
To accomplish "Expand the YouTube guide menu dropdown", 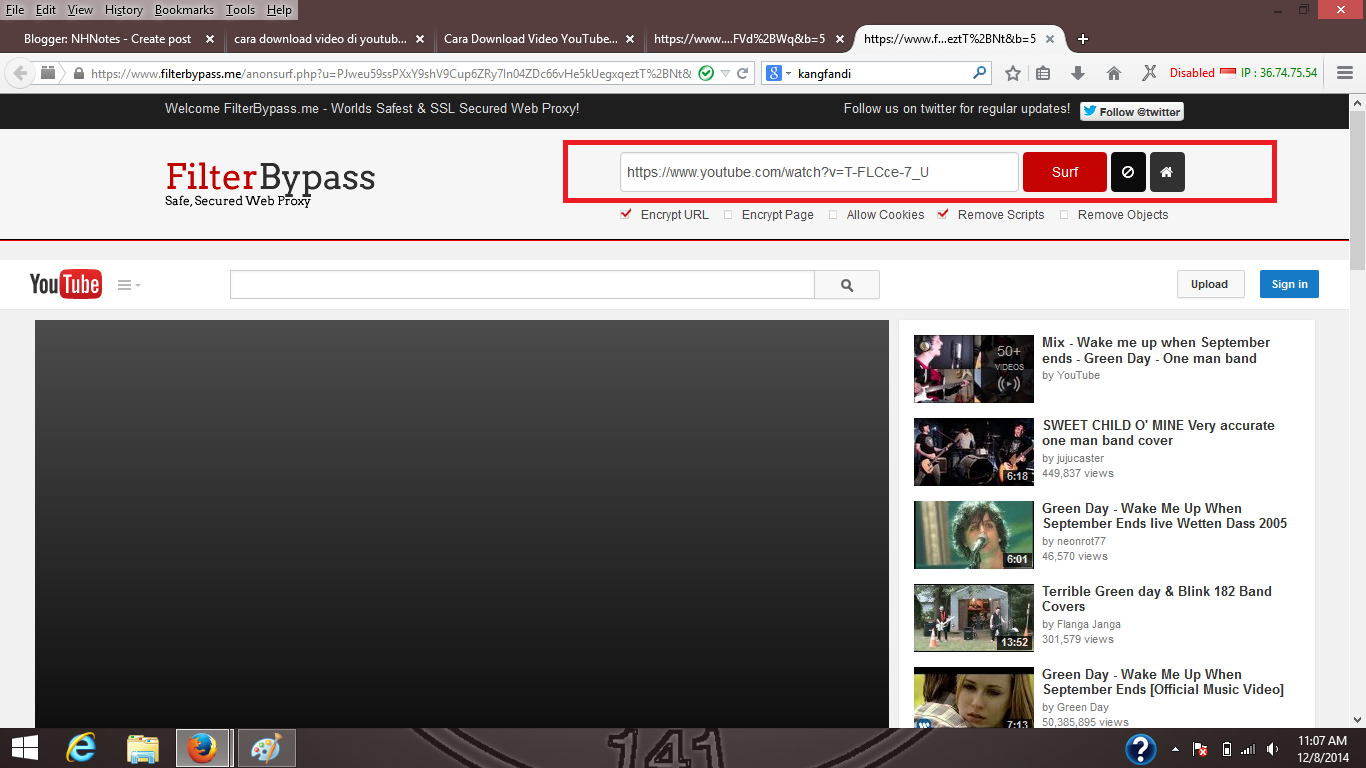I will click(129, 285).
